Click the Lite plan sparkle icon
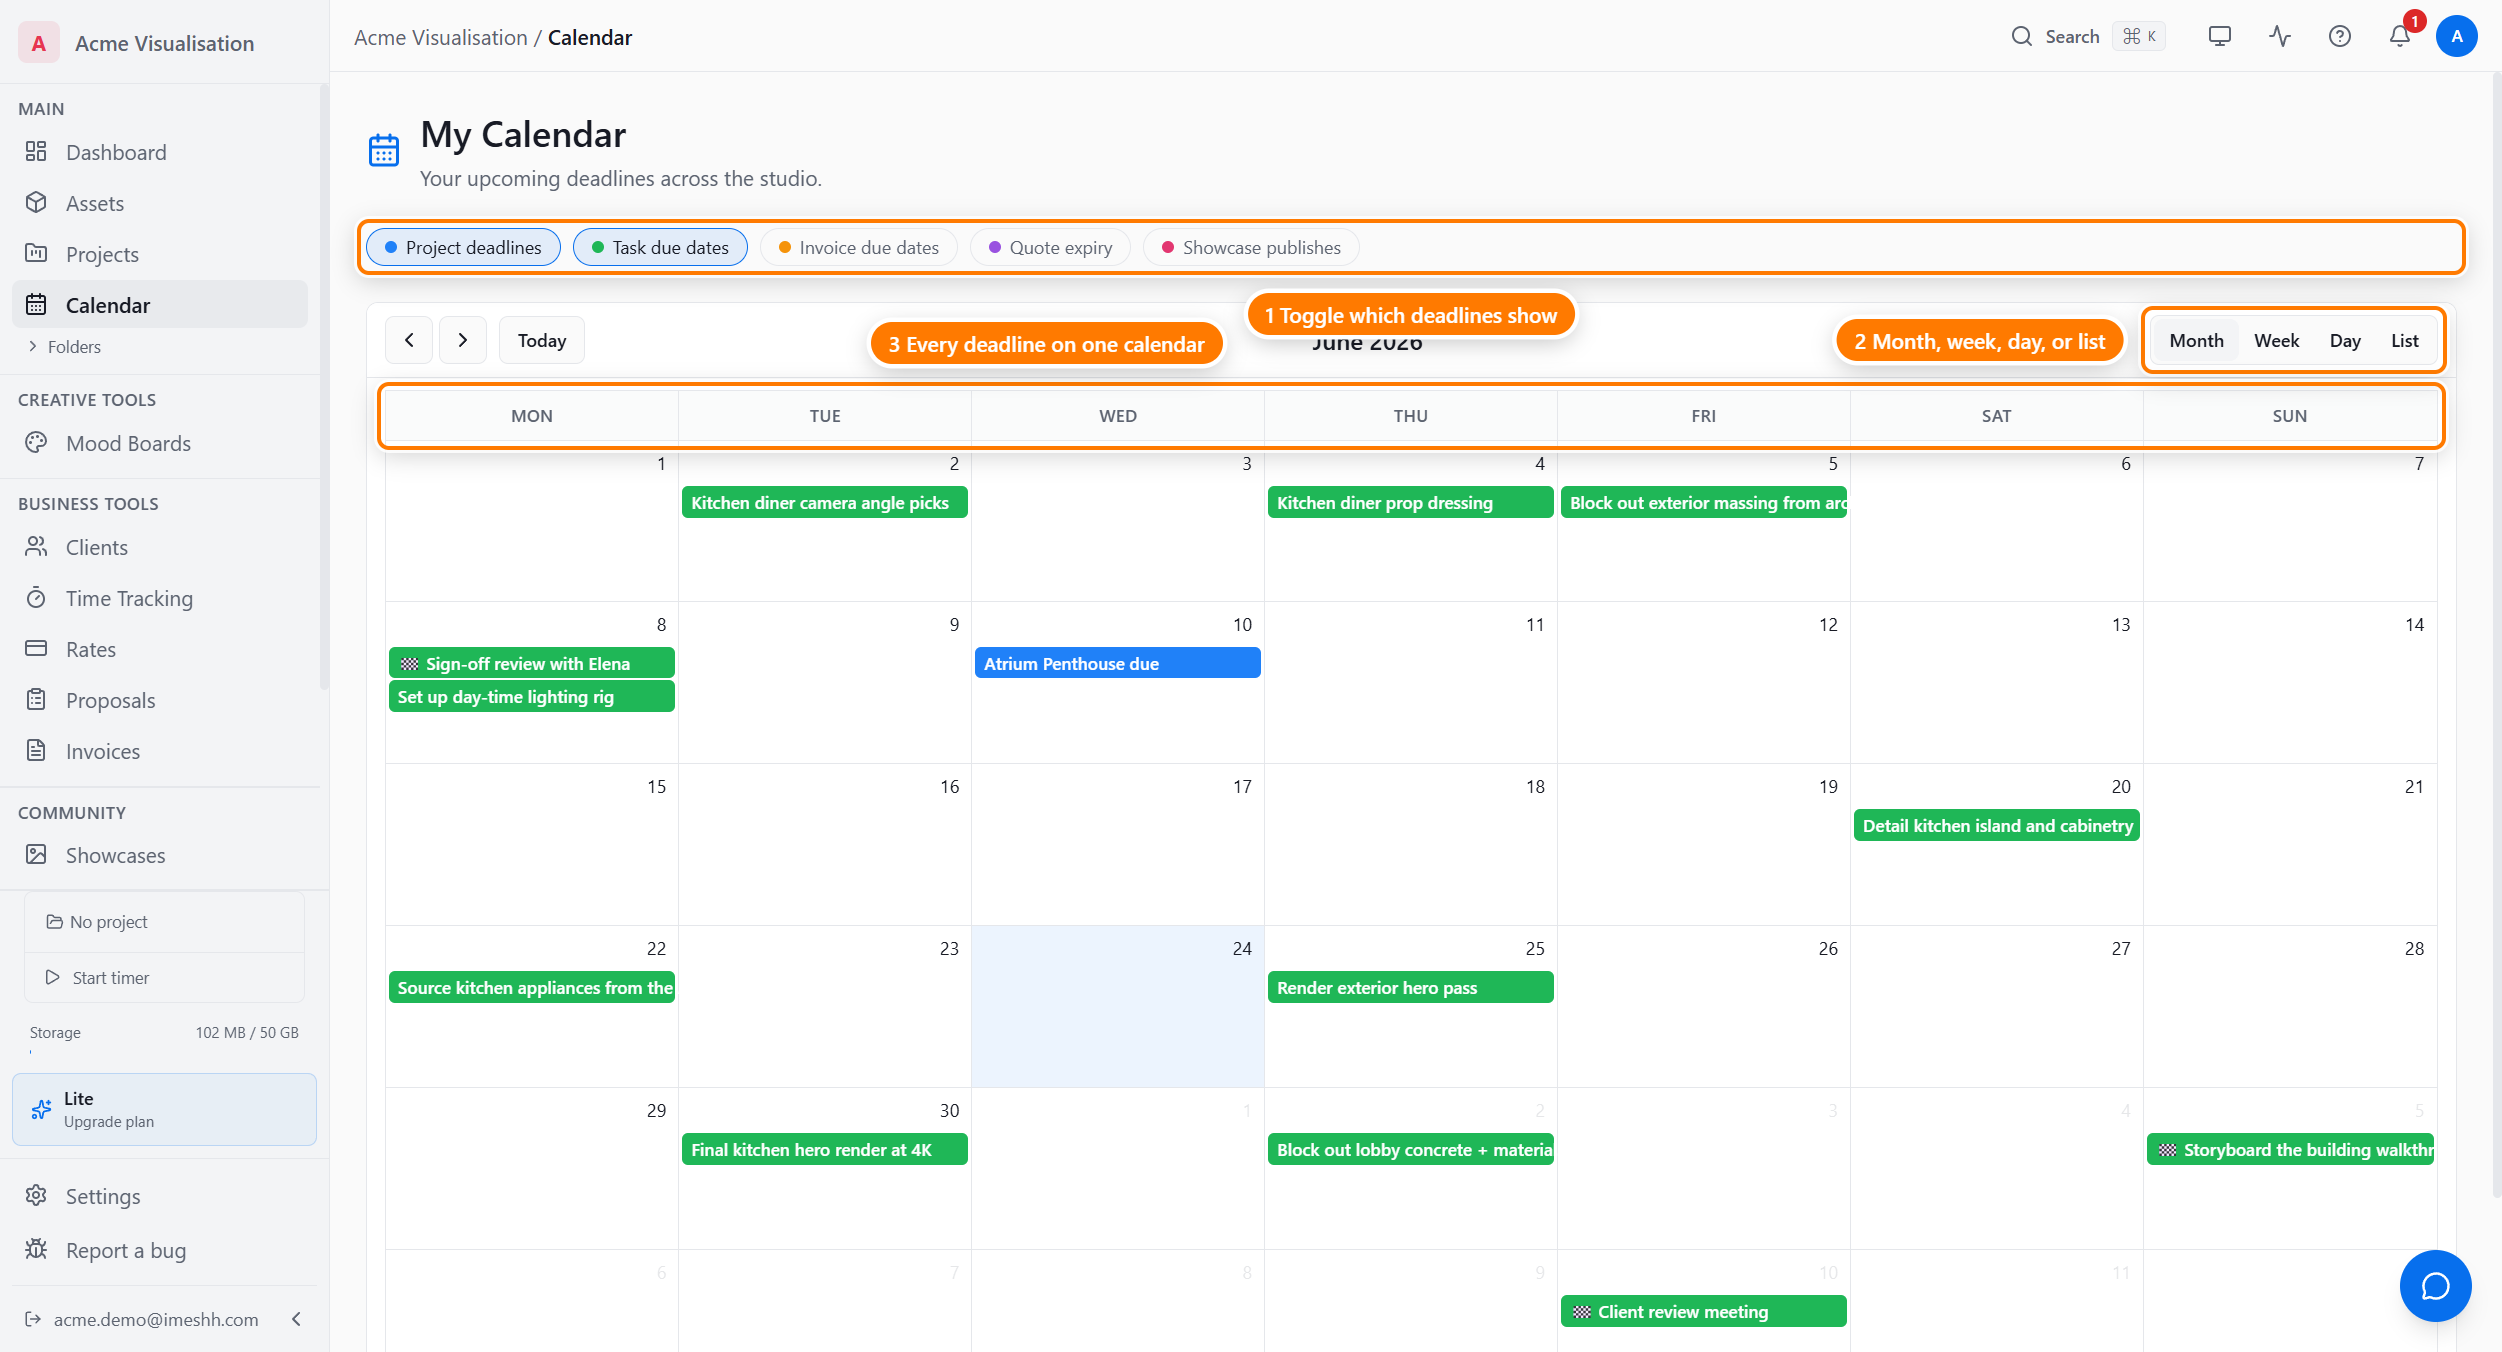This screenshot has width=2502, height=1352. [41, 1109]
